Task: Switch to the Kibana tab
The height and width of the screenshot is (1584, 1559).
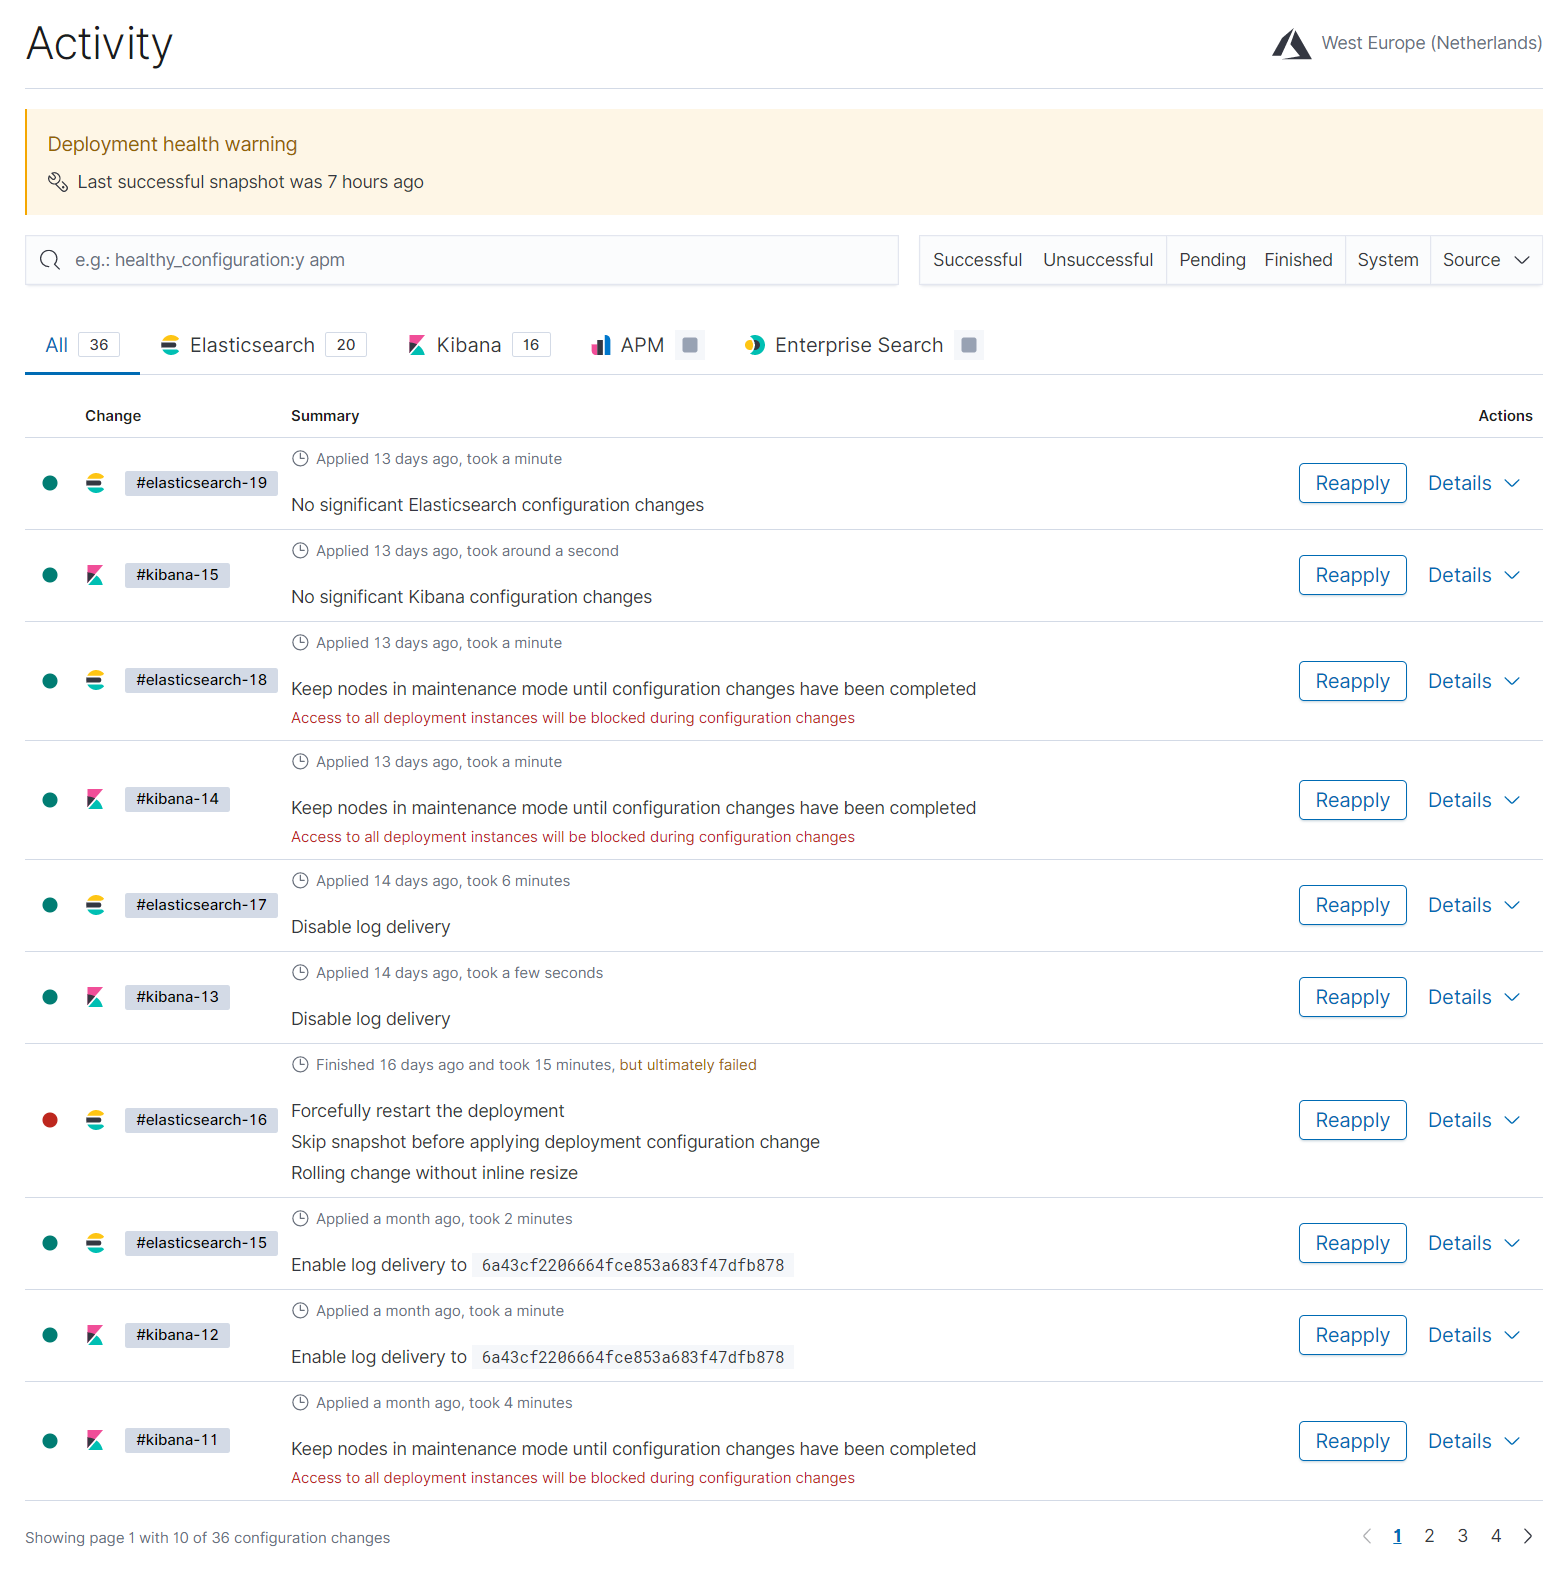Action: tap(479, 345)
